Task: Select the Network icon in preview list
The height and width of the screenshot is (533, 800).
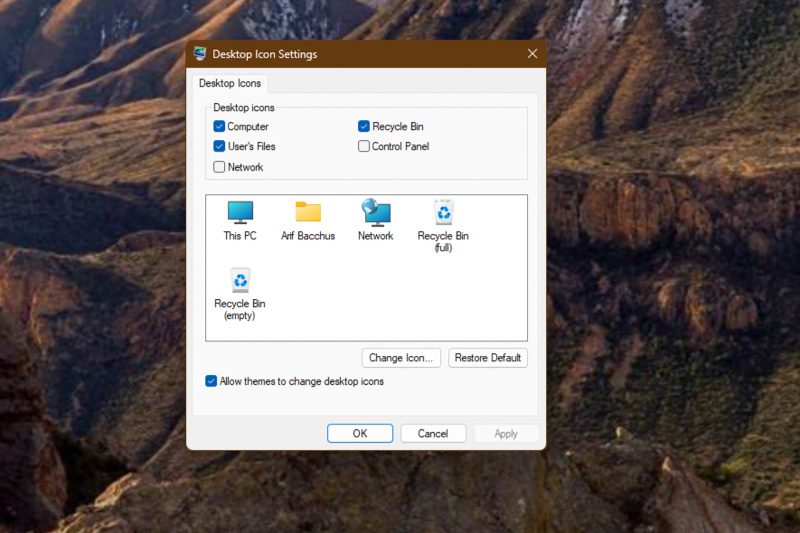Action: click(x=376, y=220)
